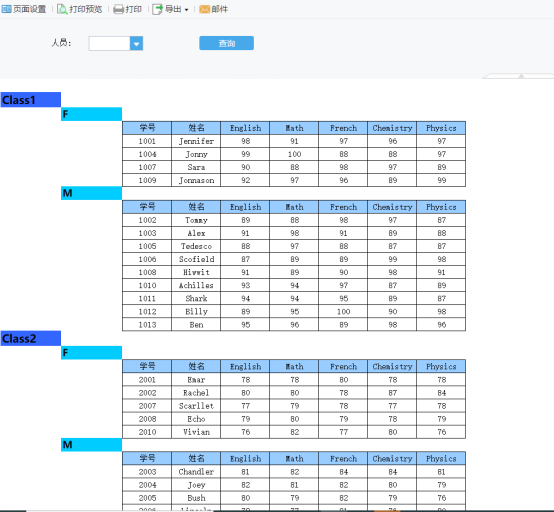Click the name cell Joey
The height and width of the screenshot is (512, 554).
(196, 485)
